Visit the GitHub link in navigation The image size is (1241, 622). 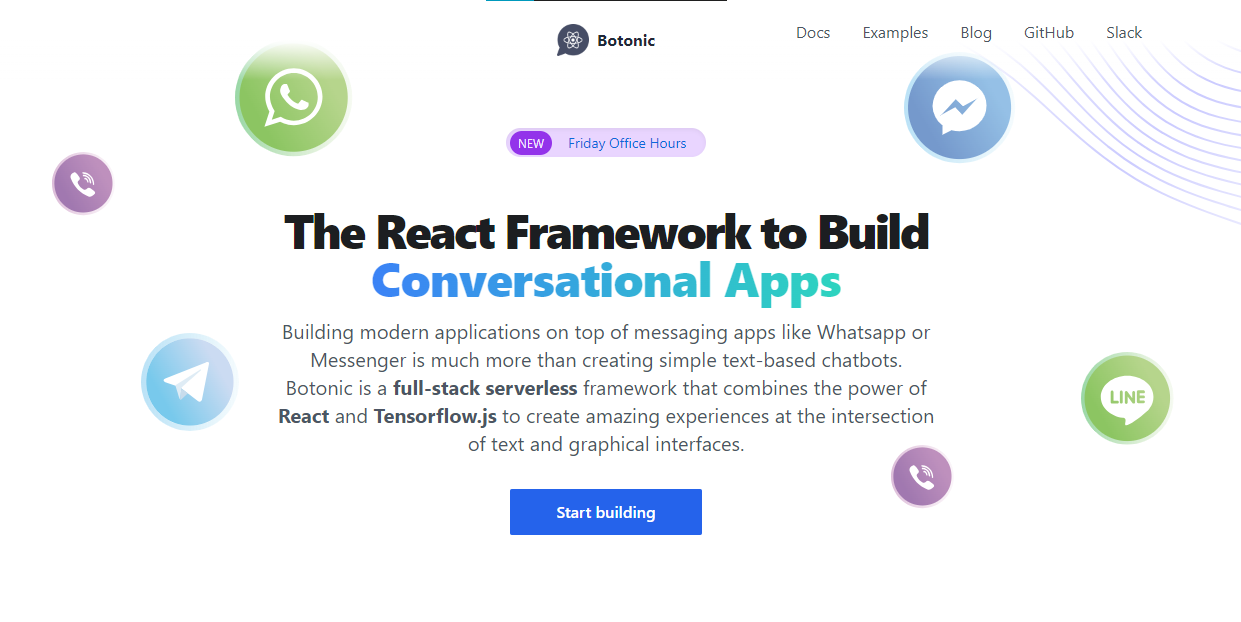1049,33
